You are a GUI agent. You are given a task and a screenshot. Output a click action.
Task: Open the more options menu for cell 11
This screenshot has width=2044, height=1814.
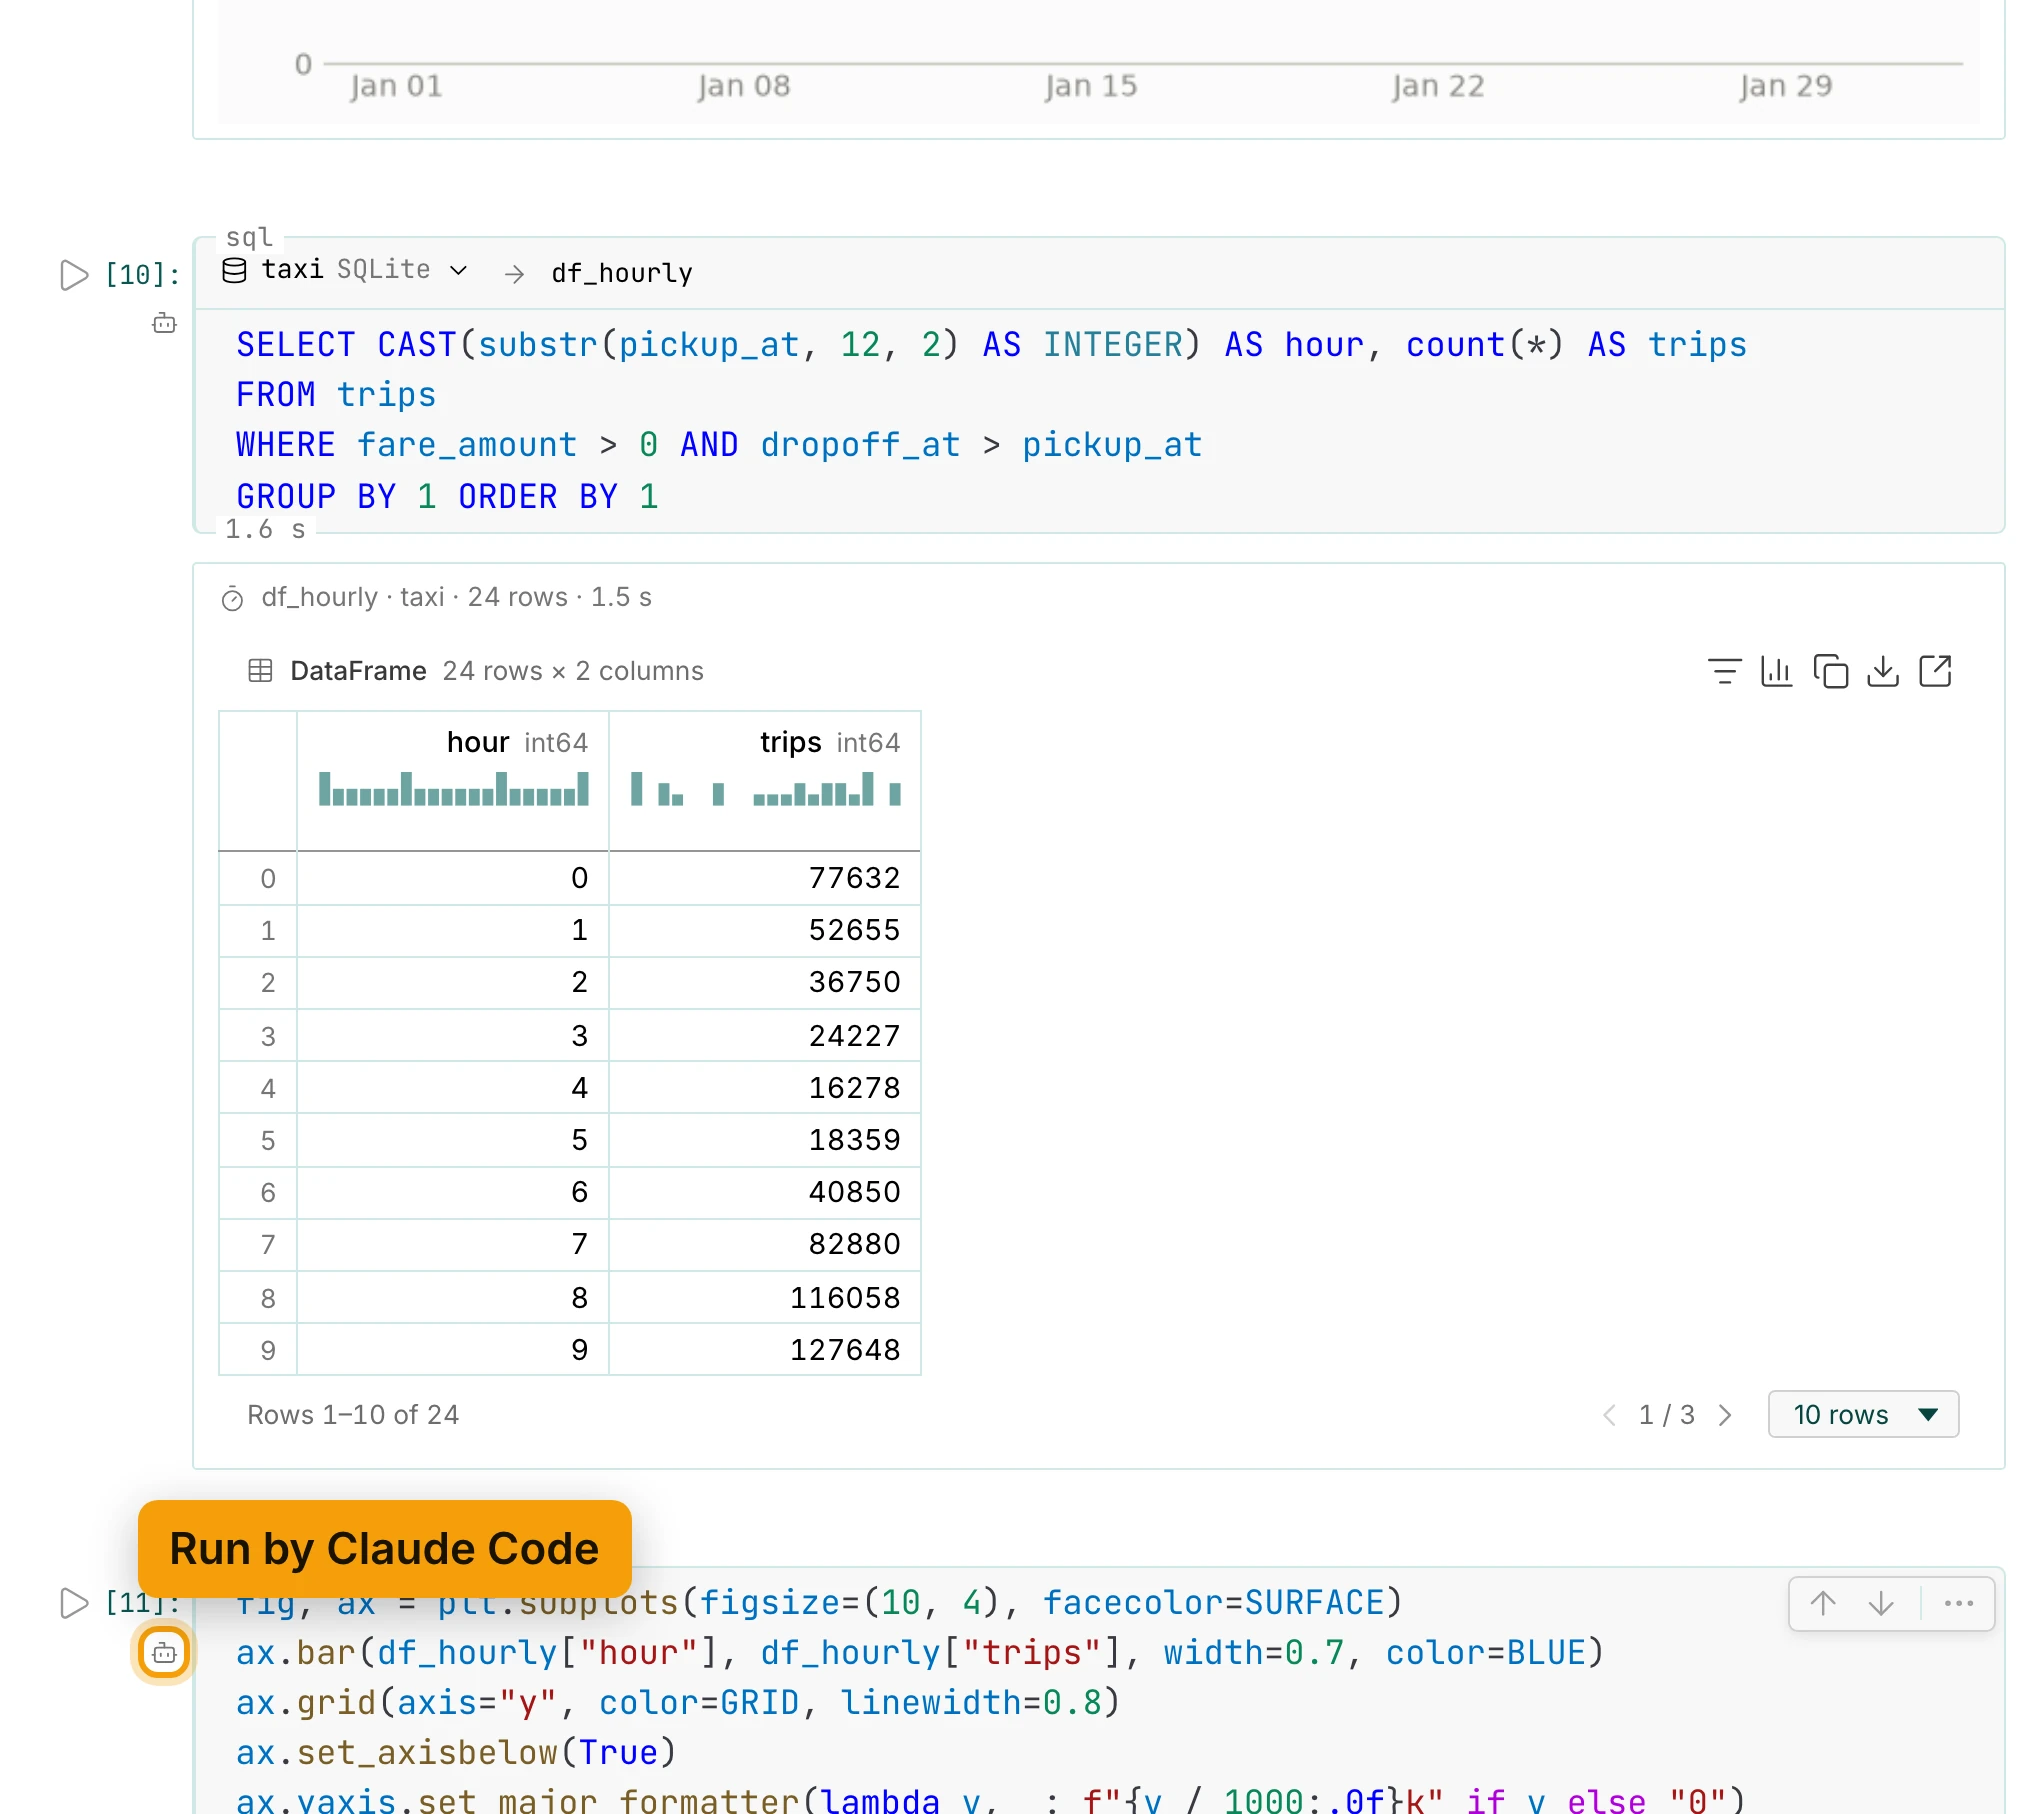[1958, 1604]
